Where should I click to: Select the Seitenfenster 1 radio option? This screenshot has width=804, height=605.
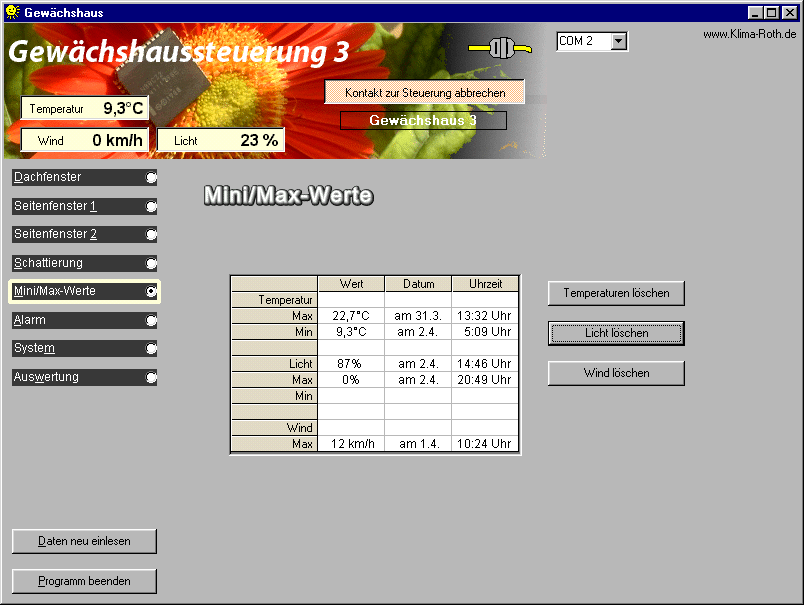(x=84, y=206)
